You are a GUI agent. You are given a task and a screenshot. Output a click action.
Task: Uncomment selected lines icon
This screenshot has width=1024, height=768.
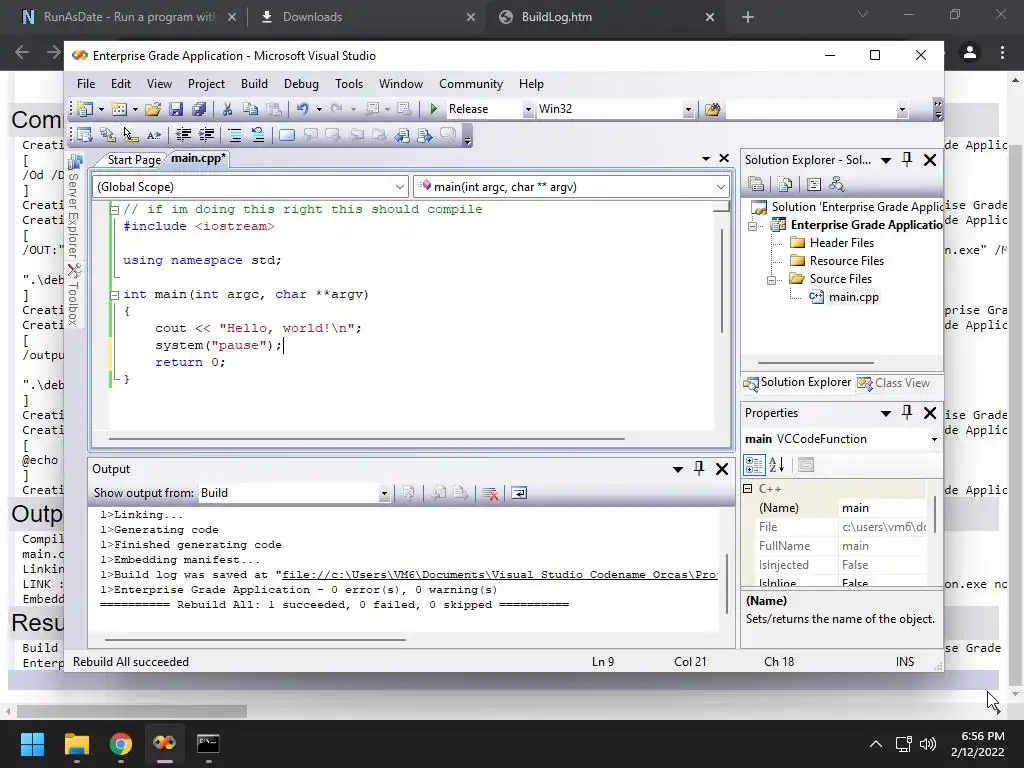pos(258,135)
